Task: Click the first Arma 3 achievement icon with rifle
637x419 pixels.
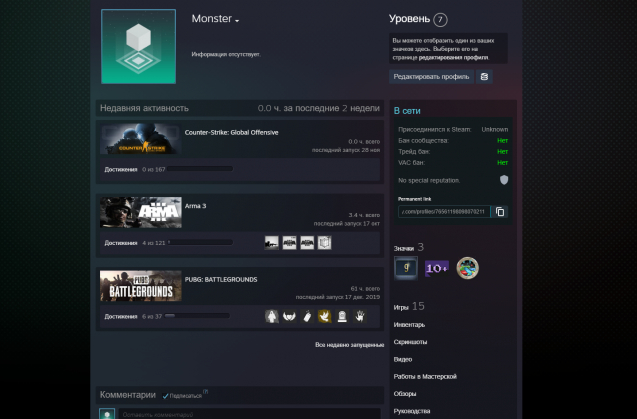Action: click(271, 243)
